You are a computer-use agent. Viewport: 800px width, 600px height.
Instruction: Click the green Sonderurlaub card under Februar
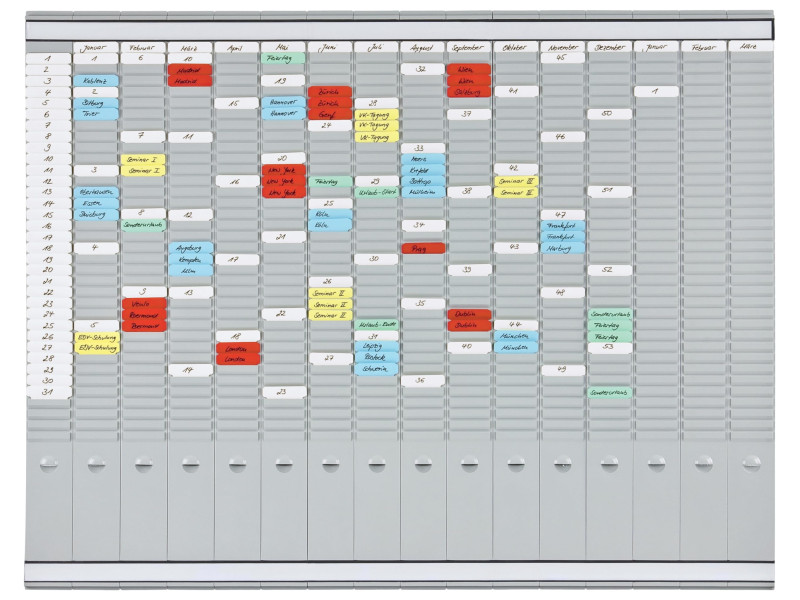(144, 224)
